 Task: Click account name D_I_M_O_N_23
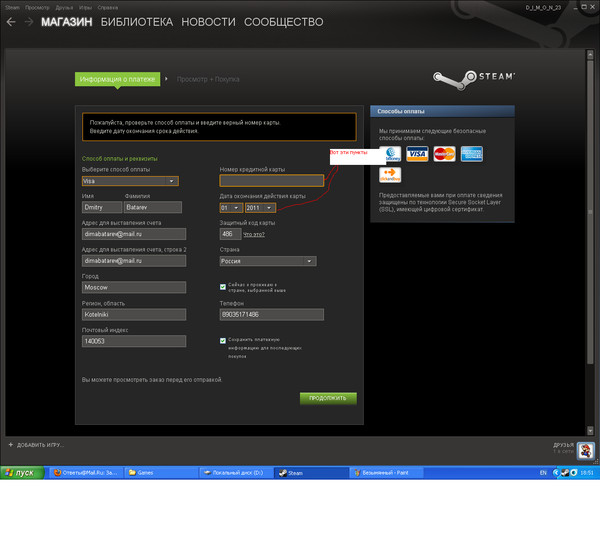tap(543, 8)
